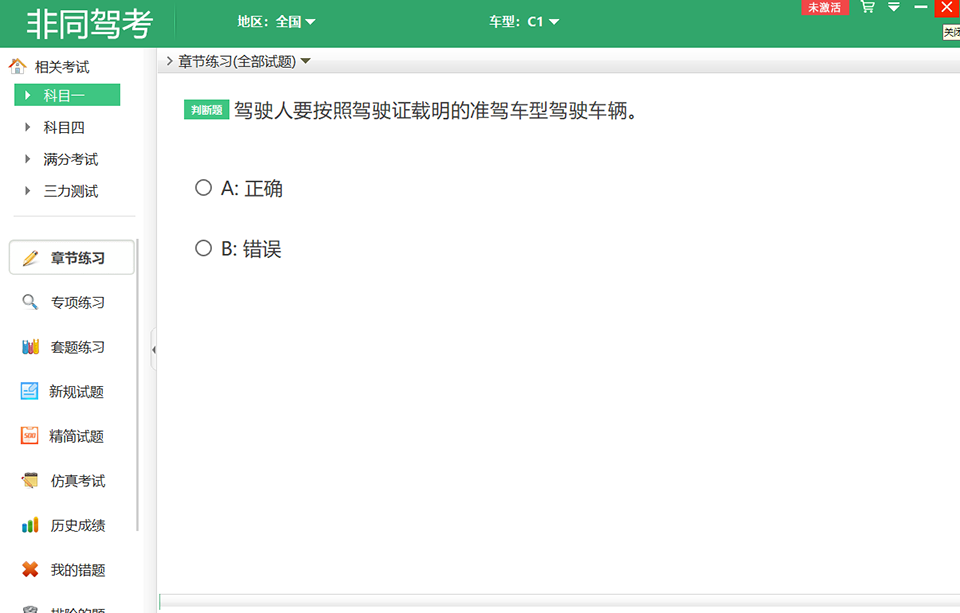The width and height of the screenshot is (960, 613).
Task: Select the 专项练习 magnifier icon
Action: point(29,302)
